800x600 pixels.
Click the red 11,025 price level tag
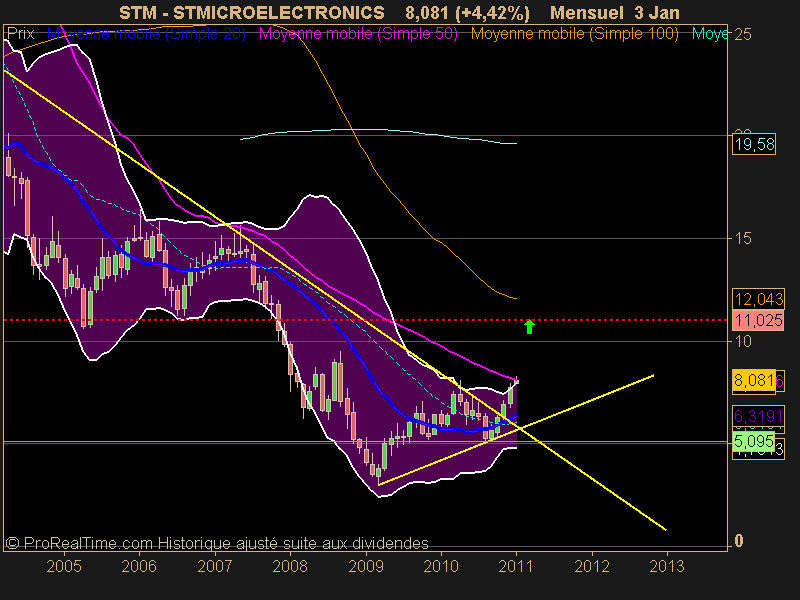click(x=758, y=320)
